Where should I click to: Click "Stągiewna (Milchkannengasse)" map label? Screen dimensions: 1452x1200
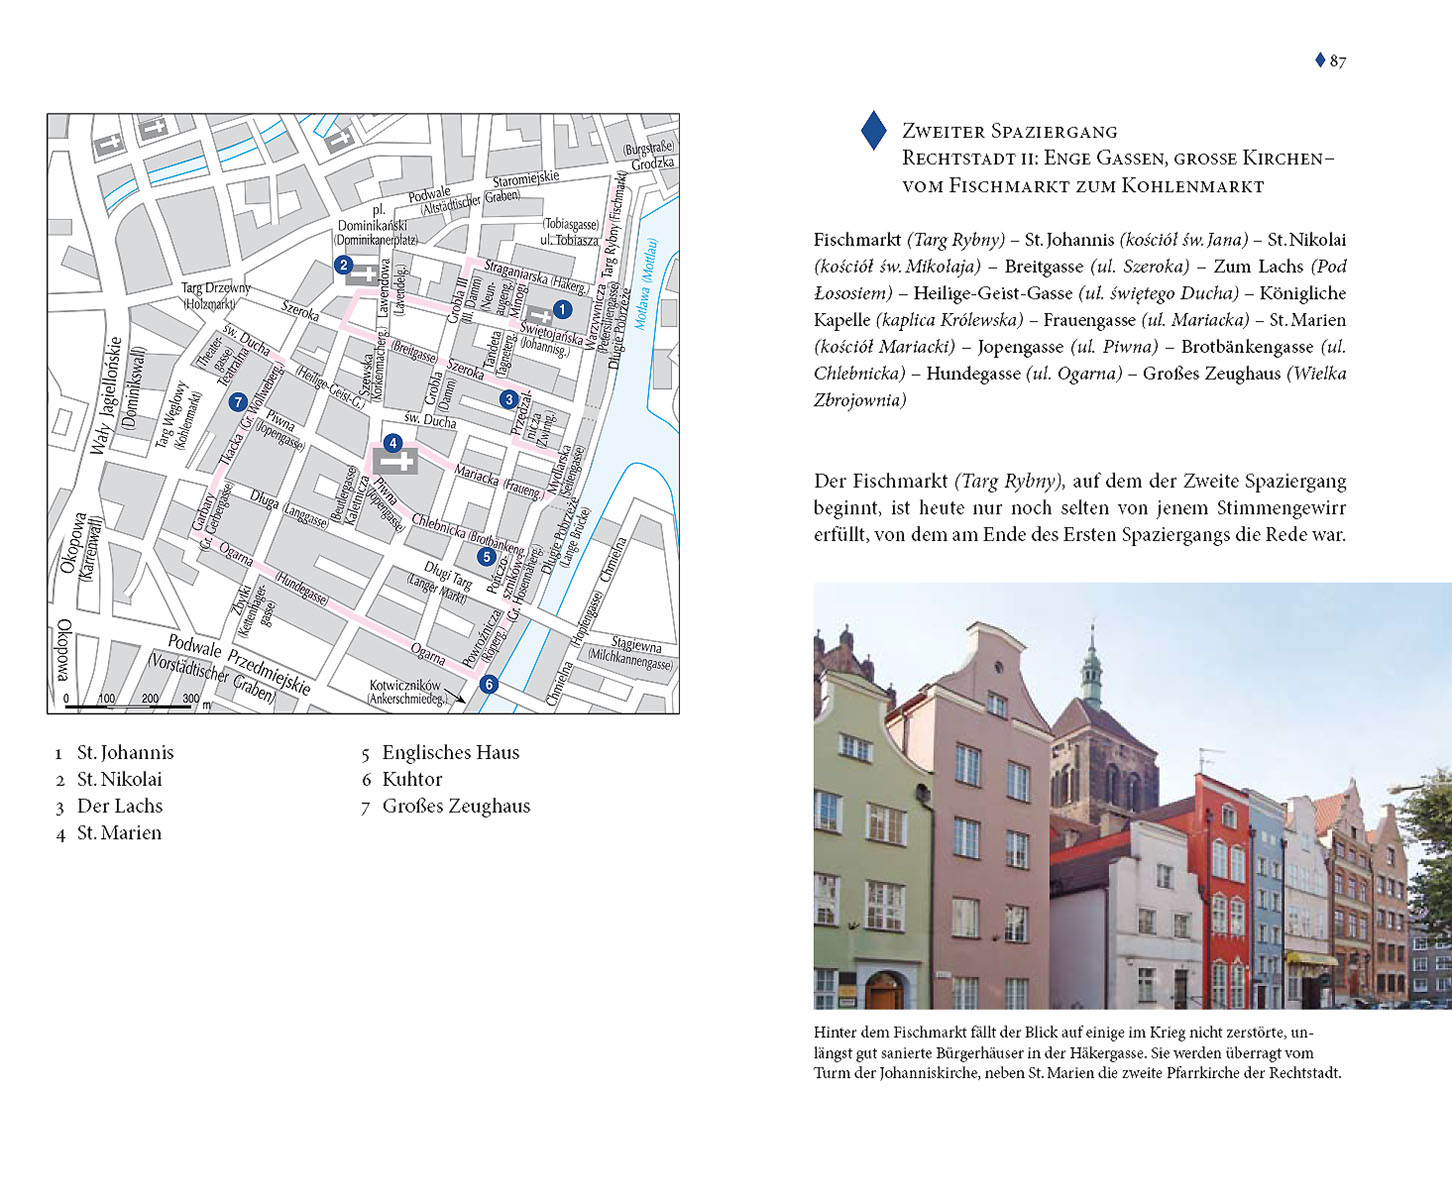[x=632, y=653]
